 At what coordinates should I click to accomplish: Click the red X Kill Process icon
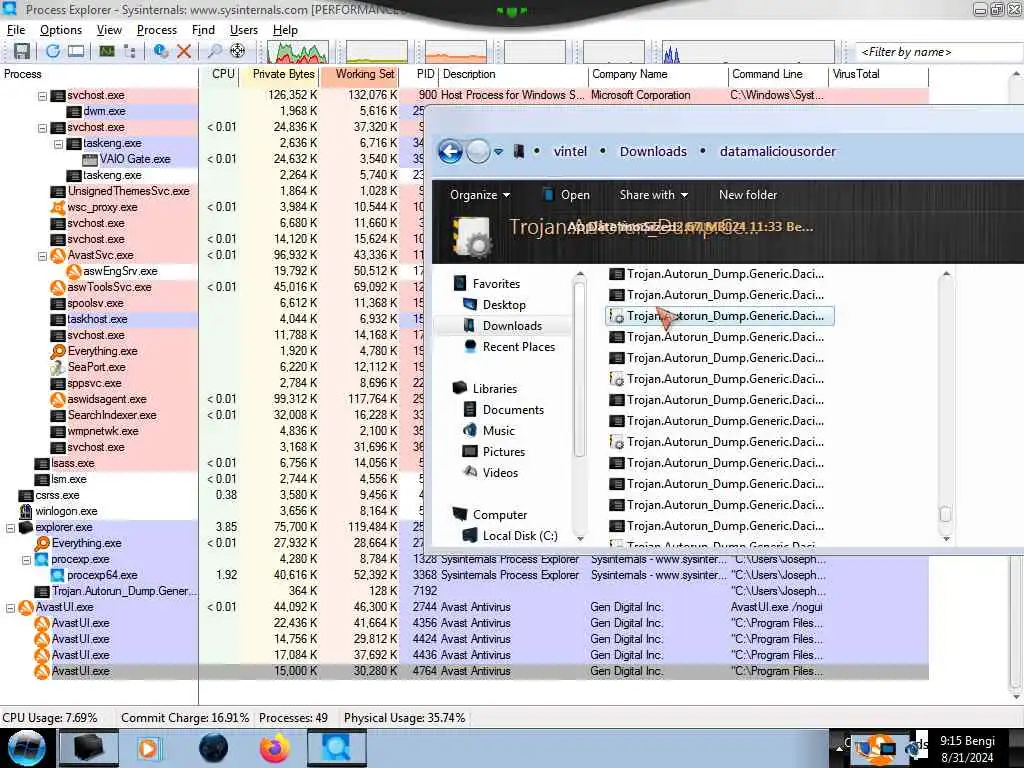click(184, 51)
